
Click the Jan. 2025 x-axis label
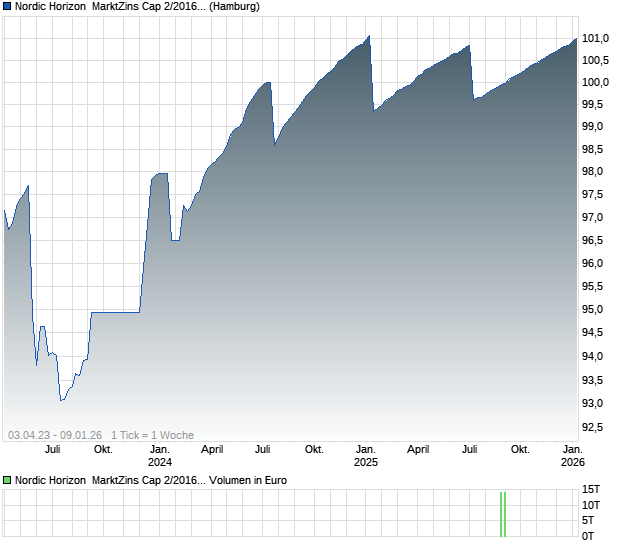pyautogui.click(x=366, y=456)
